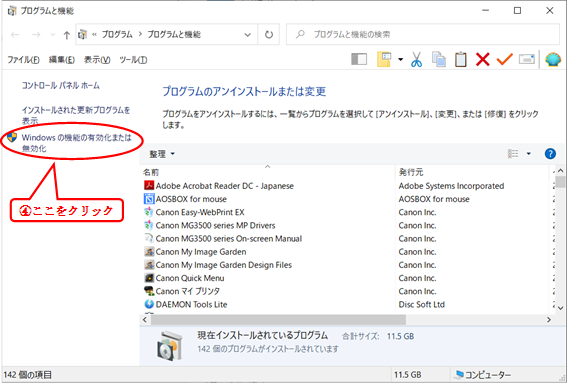Select AOSBOX for mouse program name
The height and width of the screenshot is (383, 567).
tap(191, 199)
